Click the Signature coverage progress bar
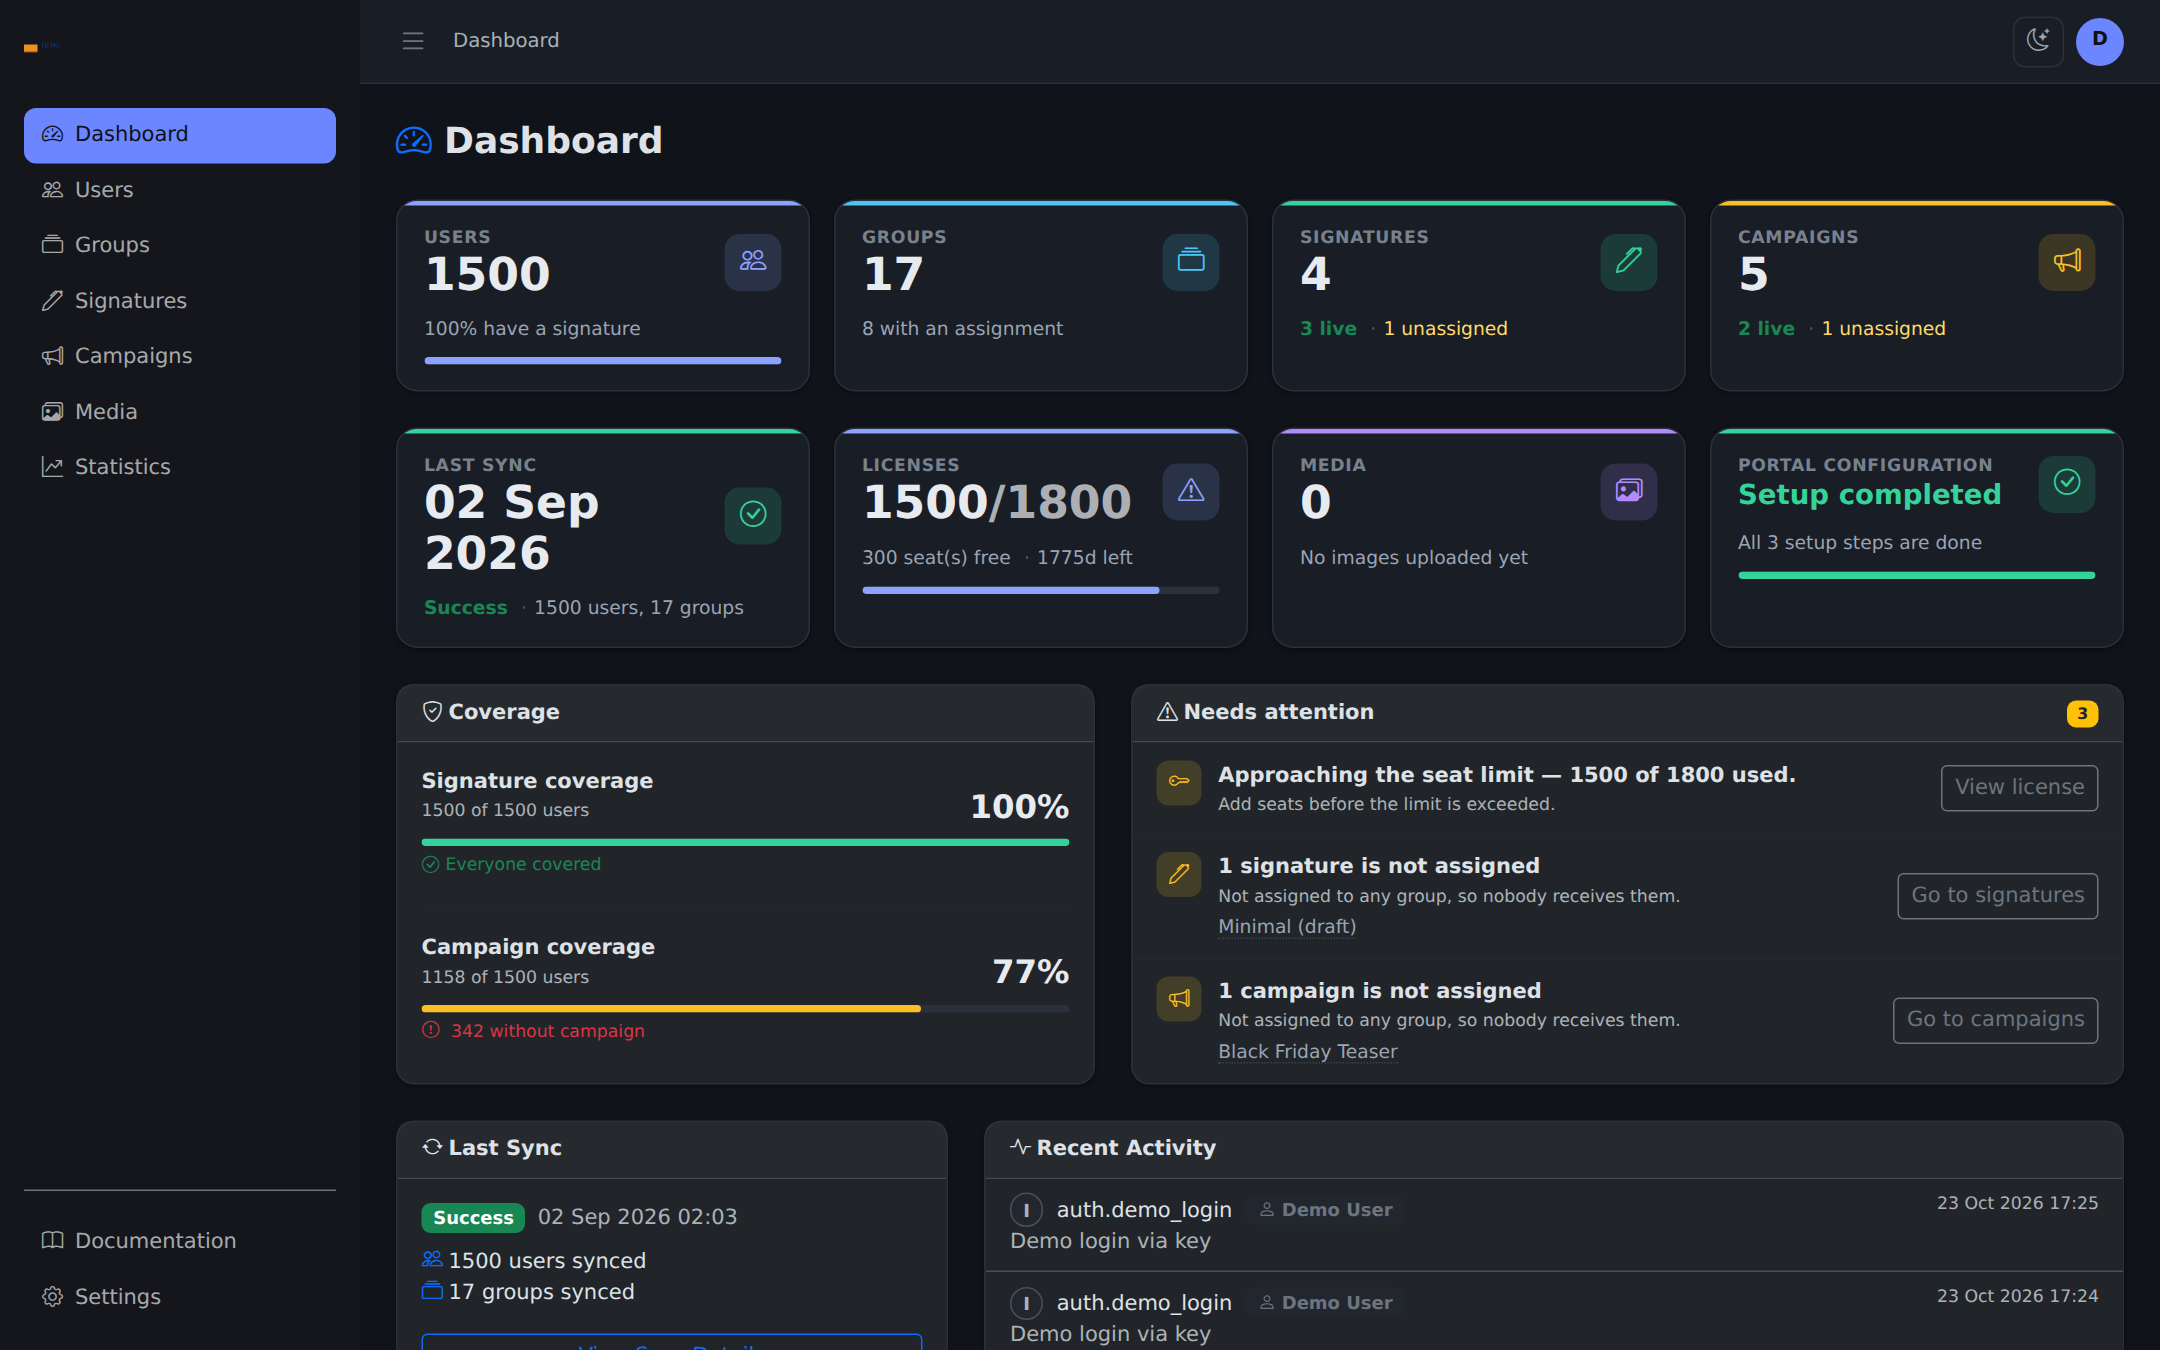 (745, 842)
